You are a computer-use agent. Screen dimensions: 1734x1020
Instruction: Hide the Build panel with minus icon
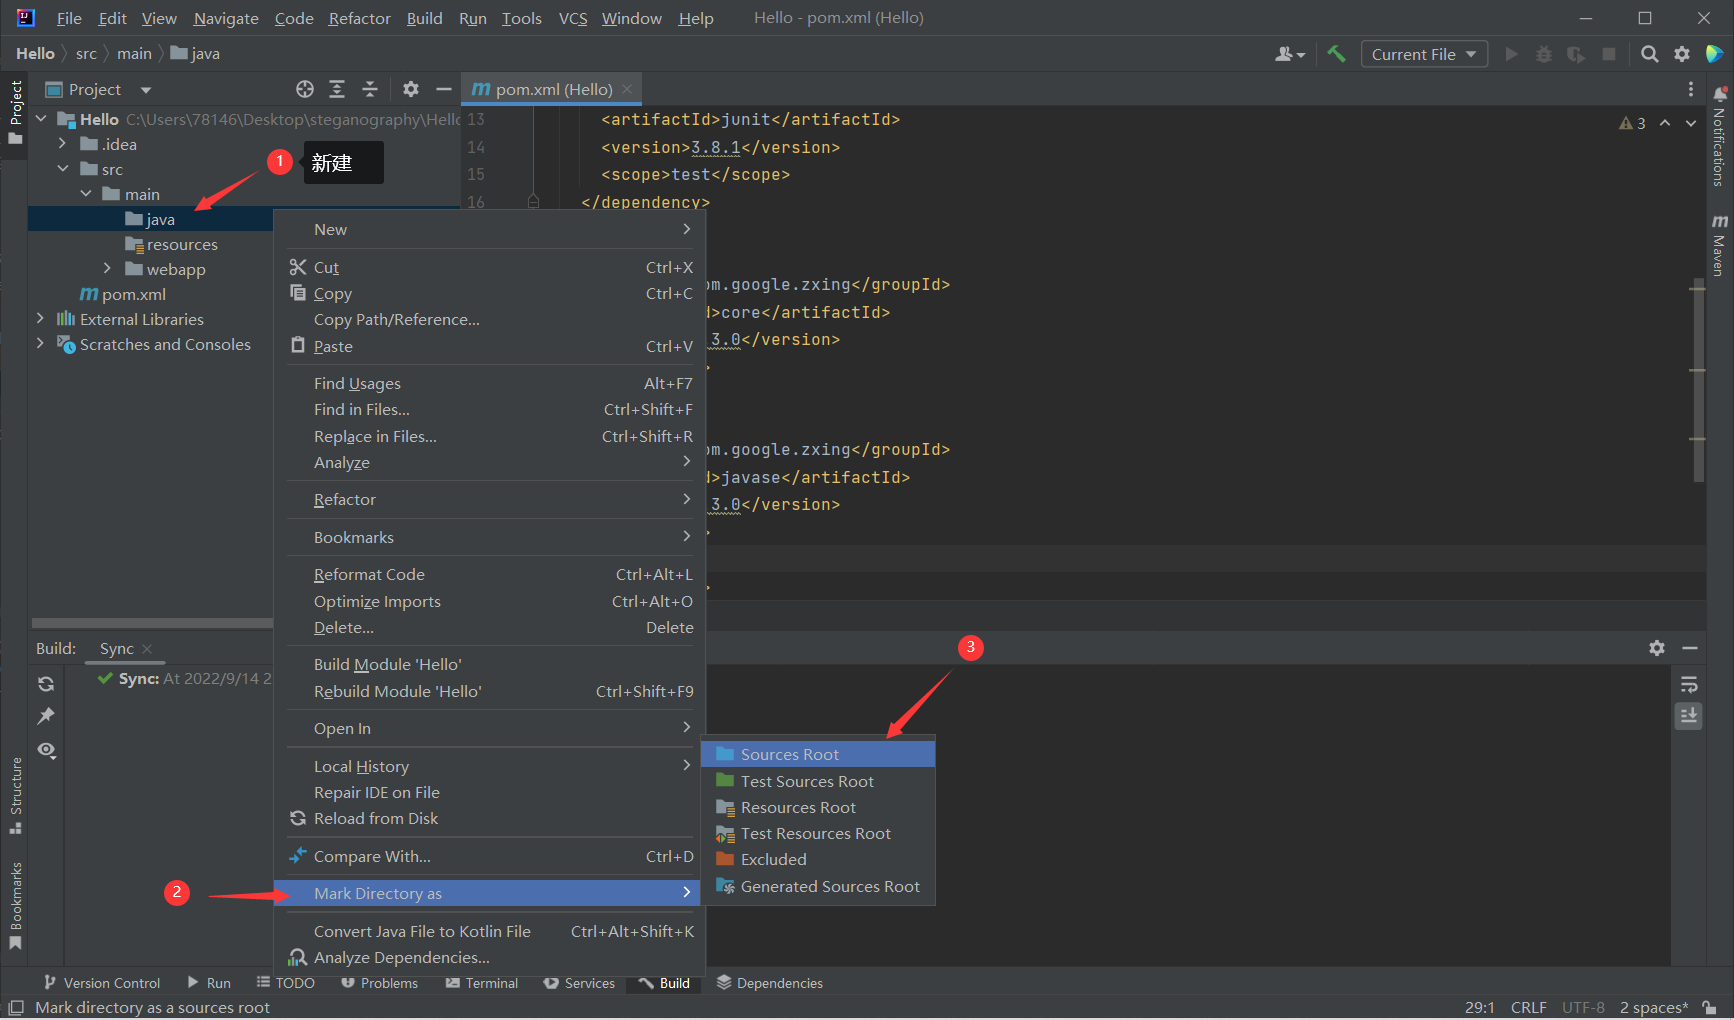coord(1690,648)
